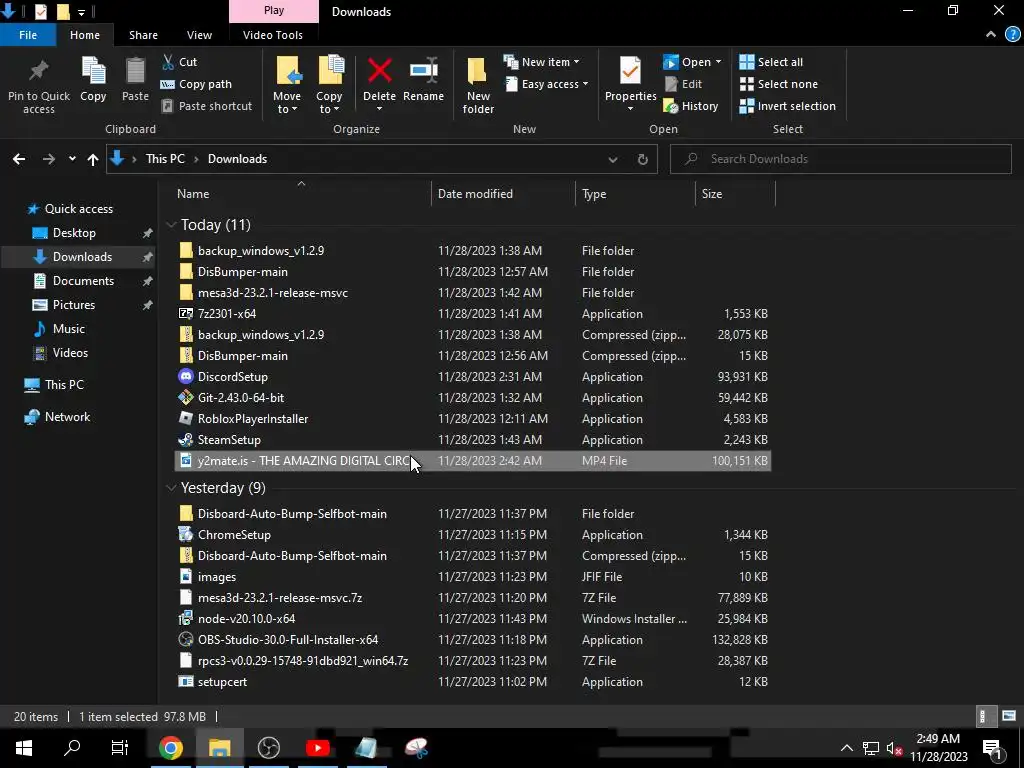Select Music in navigation pane
1024x768 pixels.
pyautogui.click(x=69, y=329)
